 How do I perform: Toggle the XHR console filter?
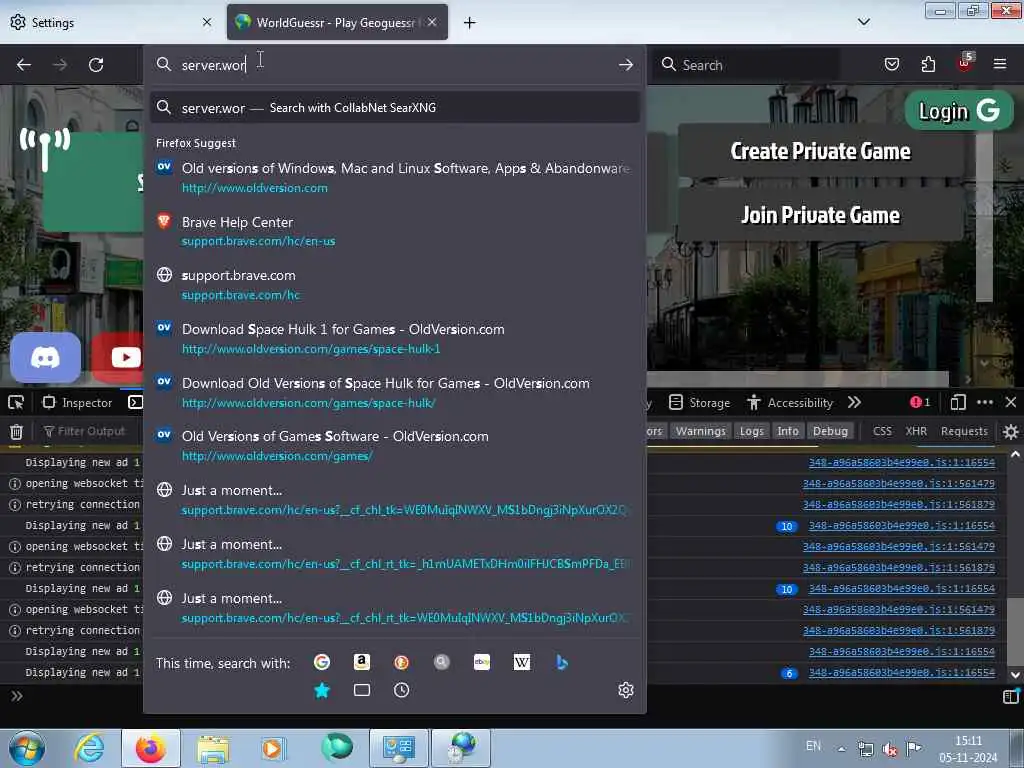(x=916, y=431)
